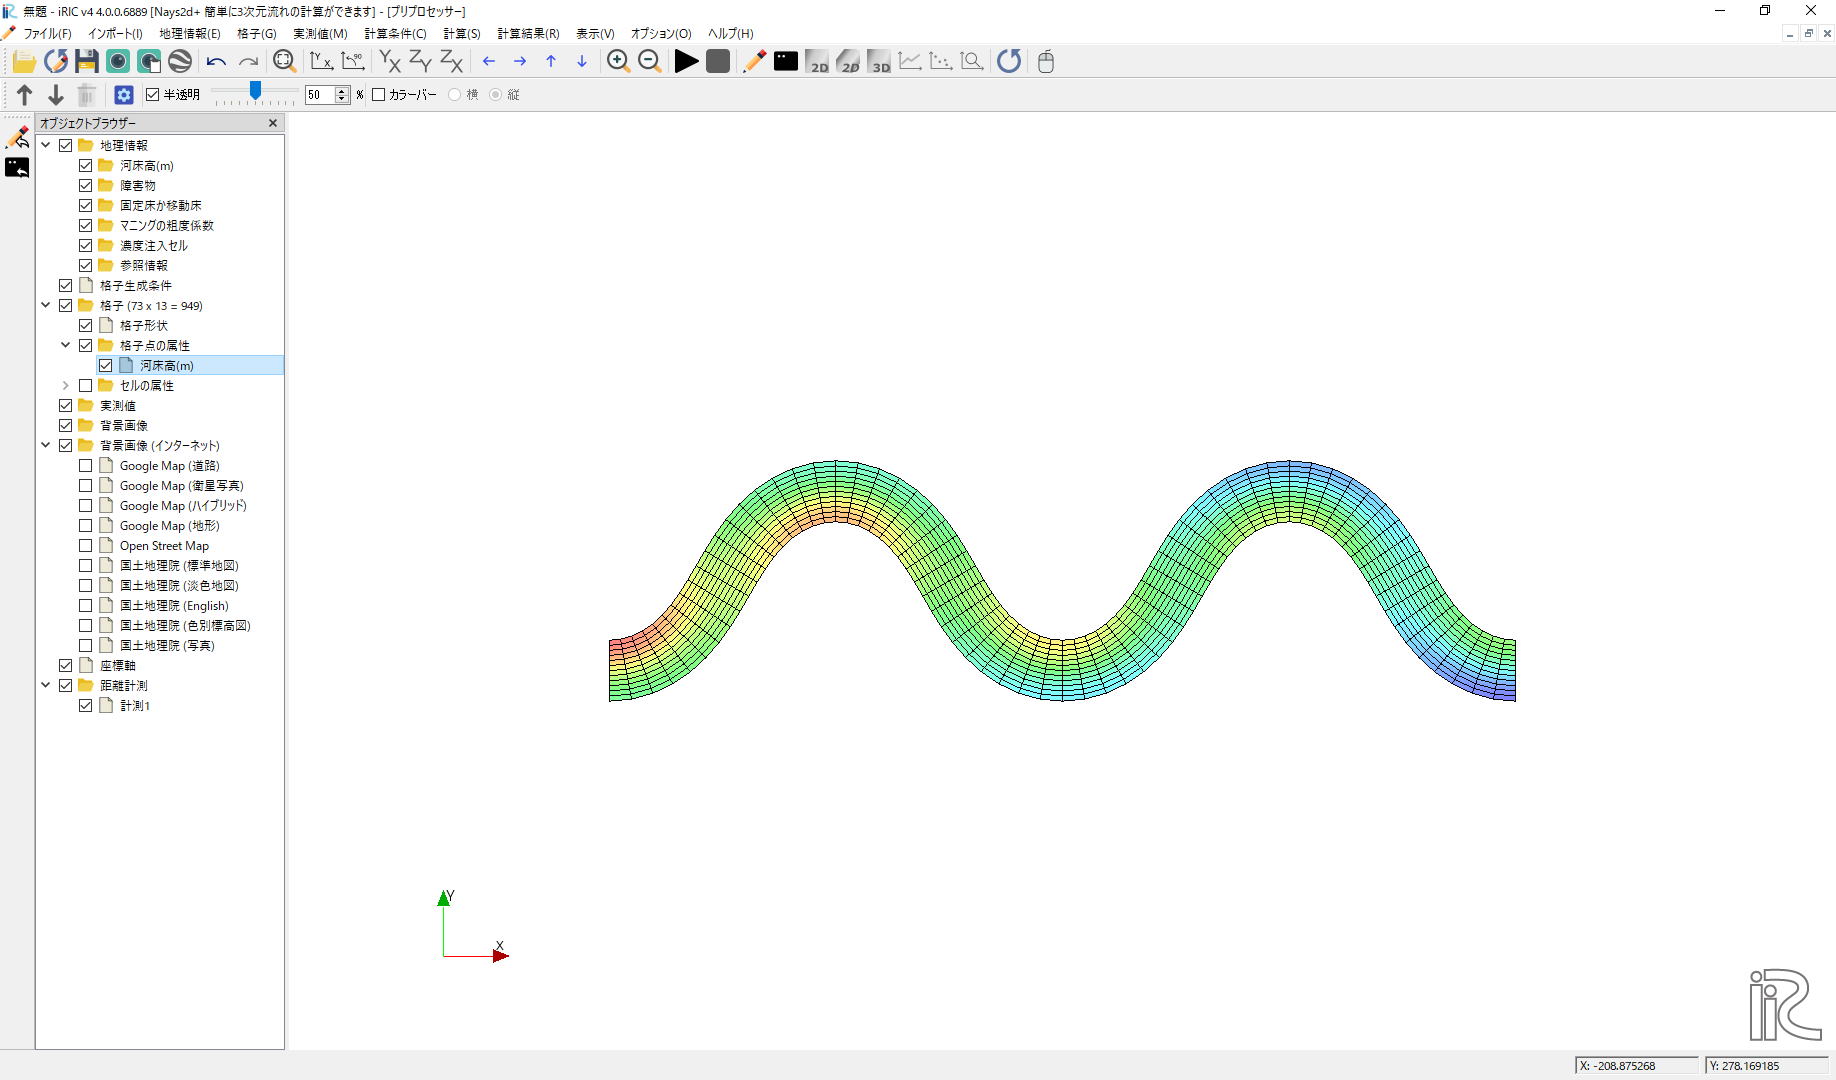The width and height of the screenshot is (1836, 1080).
Task: Collapse the 格子点の属性 node
Action: tap(66, 346)
